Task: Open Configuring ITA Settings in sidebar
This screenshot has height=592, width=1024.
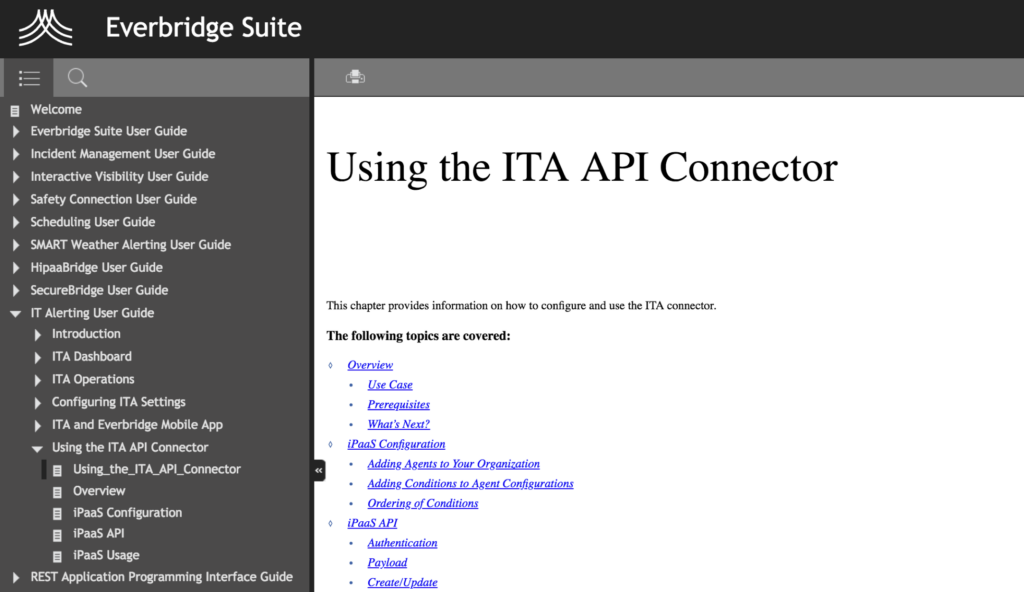Action: click(119, 402)
